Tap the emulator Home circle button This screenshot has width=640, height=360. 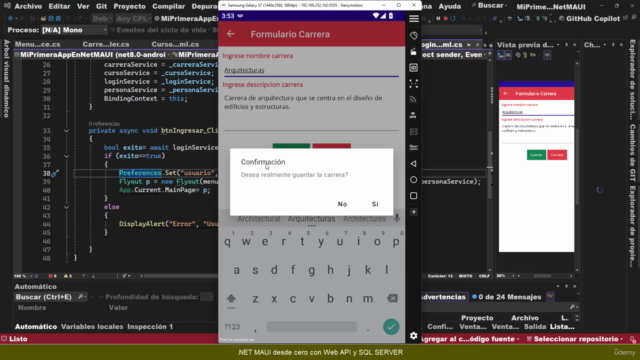pyautogui.click(x=413, y=180)
